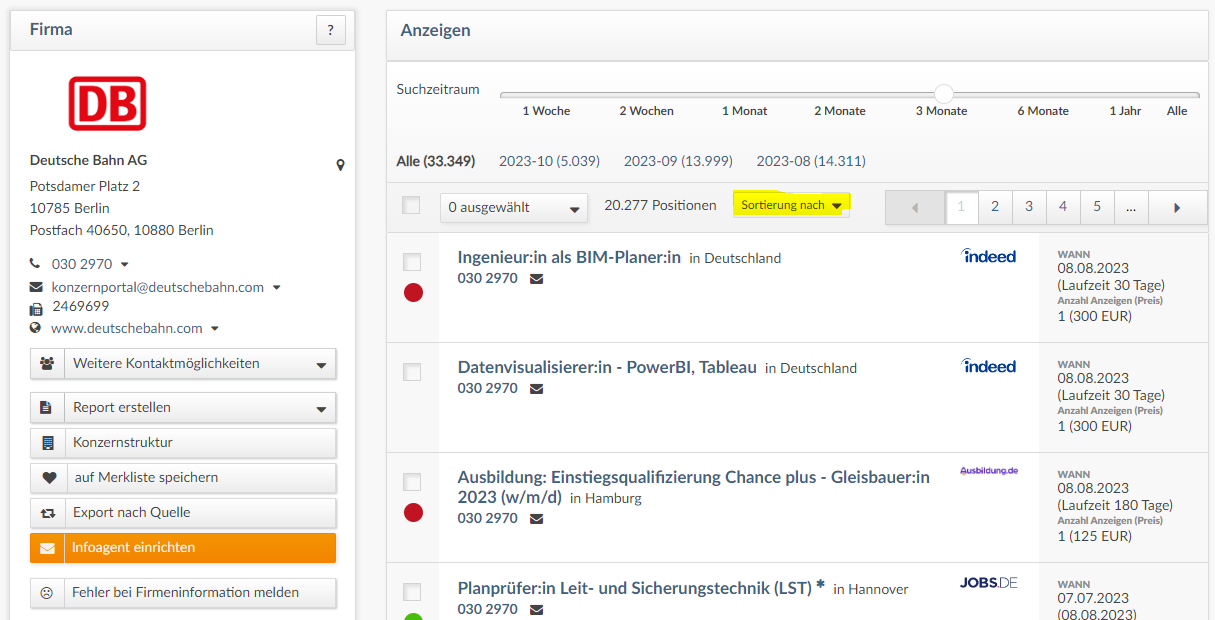Open the indeed logo on the BIM-Planer listing

tap(988, 256)
